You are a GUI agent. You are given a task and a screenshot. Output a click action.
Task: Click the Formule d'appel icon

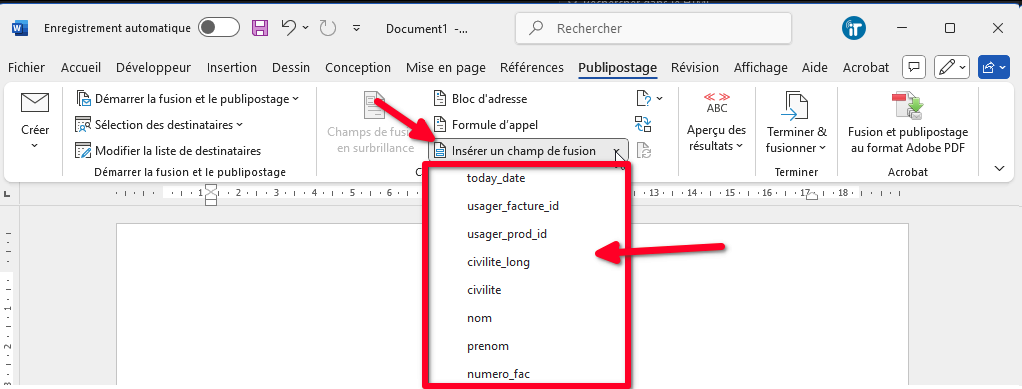440,124
